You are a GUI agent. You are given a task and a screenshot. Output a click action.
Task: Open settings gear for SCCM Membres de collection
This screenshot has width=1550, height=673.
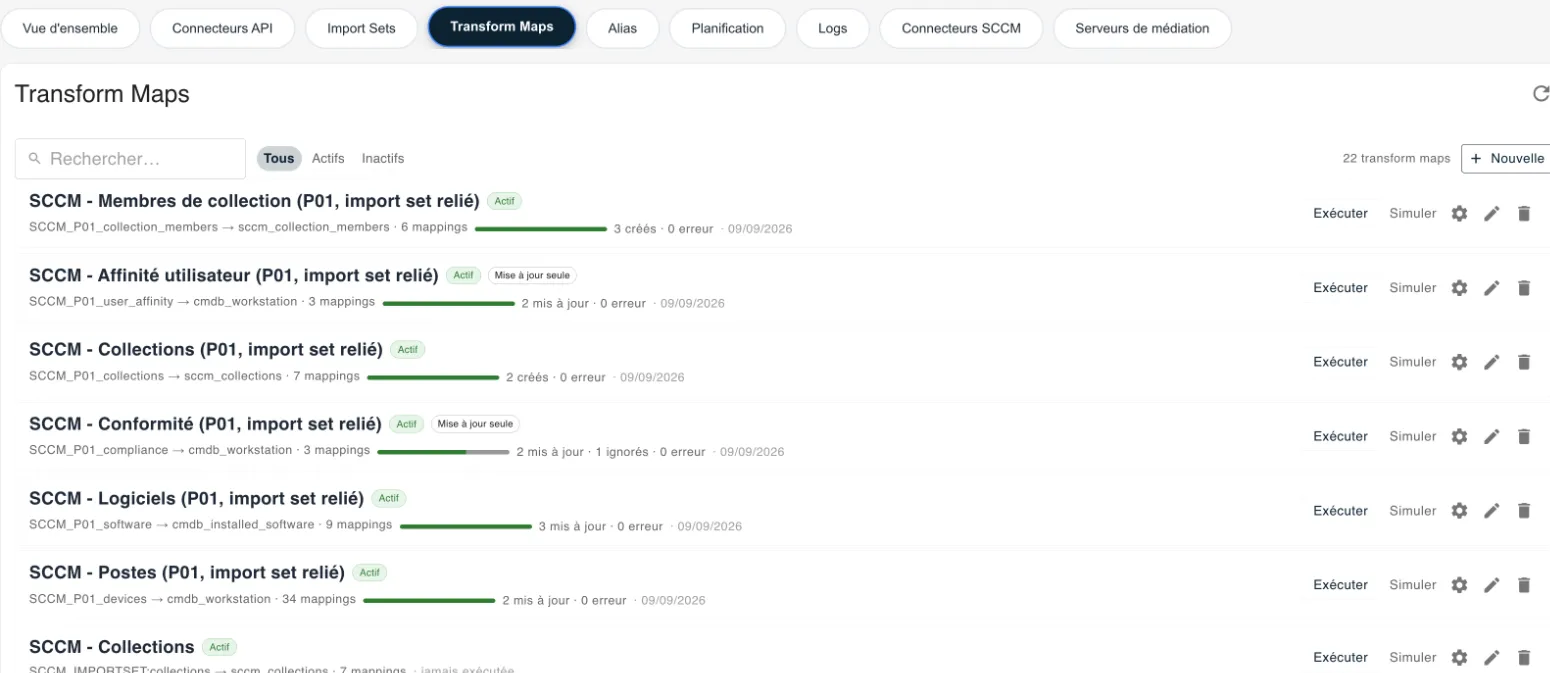coord(1459,213)
